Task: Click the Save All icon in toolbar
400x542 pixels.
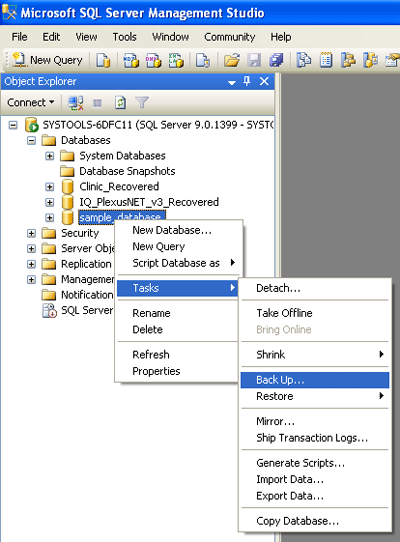Action: pyautogui.click(x=276, y=60)
